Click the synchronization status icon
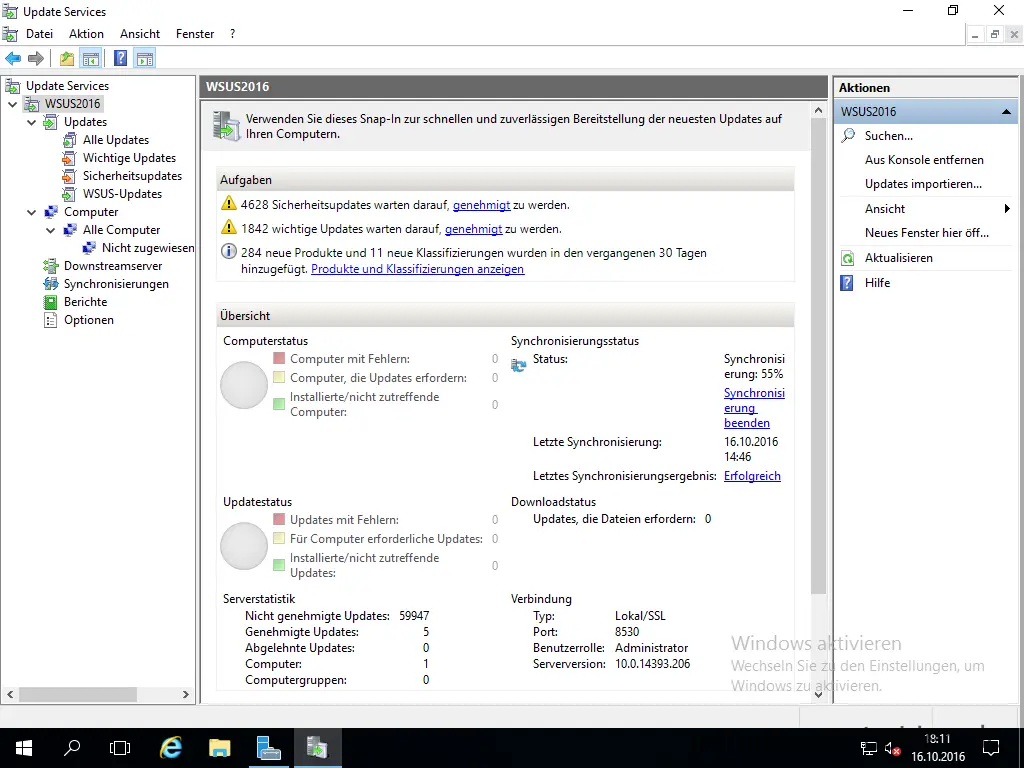The width and height of the screenshot is (1024, 768). coord(519,365)
